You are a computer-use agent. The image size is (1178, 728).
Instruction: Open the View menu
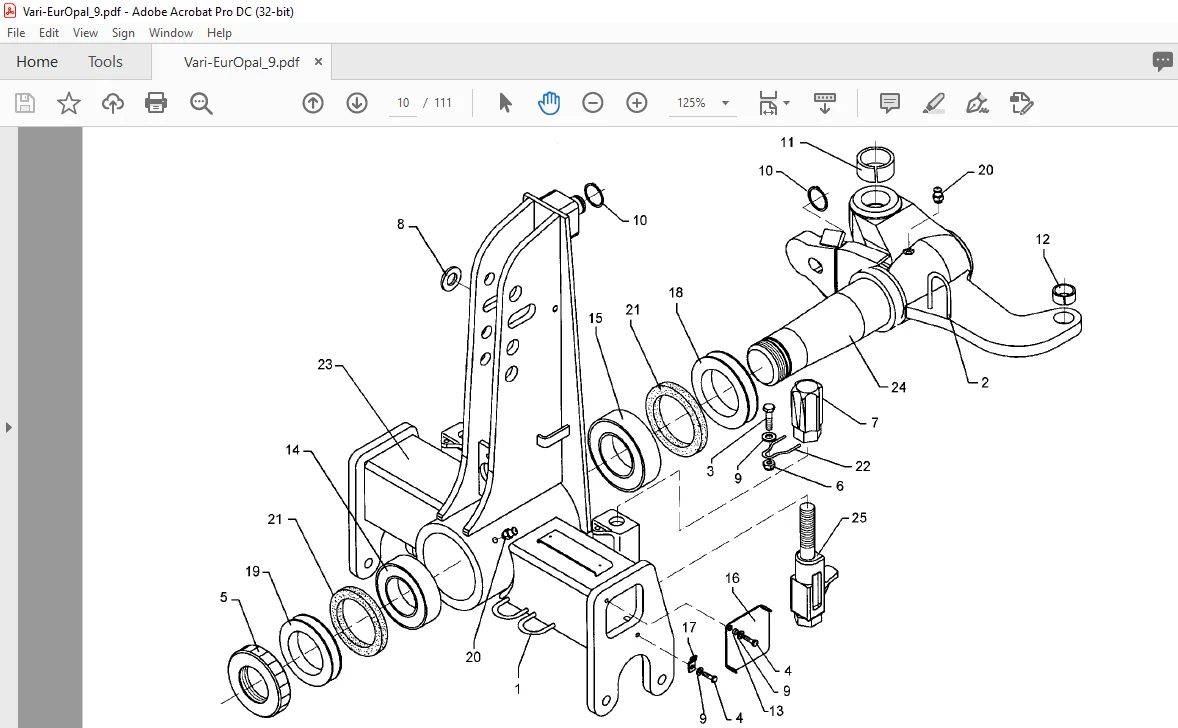(85, 33)
